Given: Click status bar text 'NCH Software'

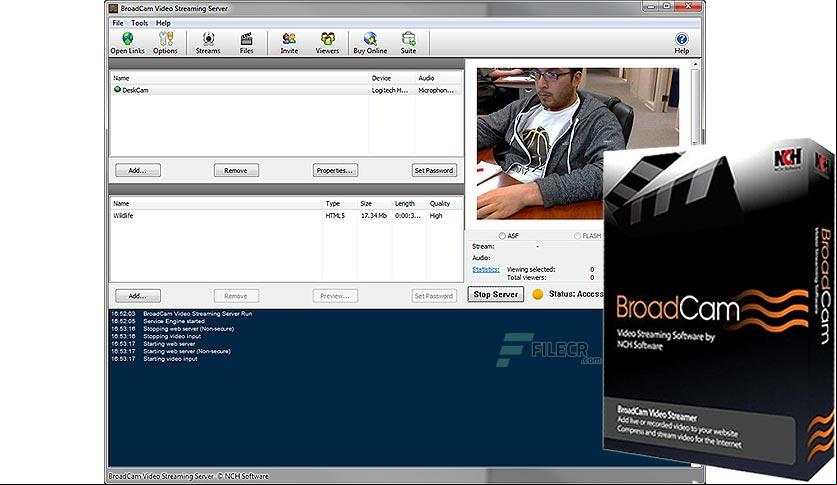Looking at the screenshot, I should pos(247,476).
